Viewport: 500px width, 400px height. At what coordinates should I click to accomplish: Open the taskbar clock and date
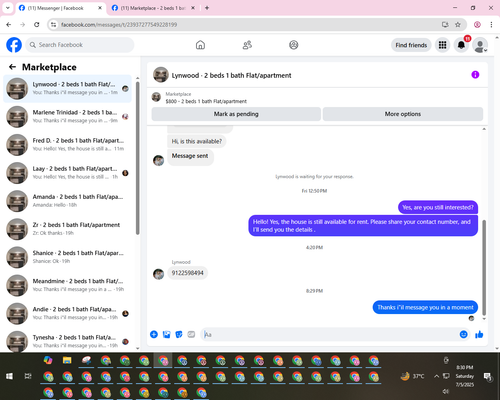click(x=465, y=376)
